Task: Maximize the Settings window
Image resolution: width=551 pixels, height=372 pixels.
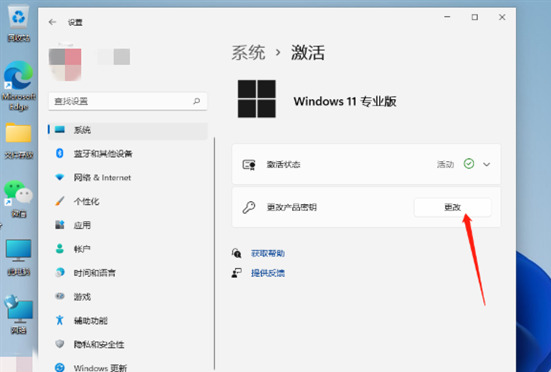Action: (475, 17)
